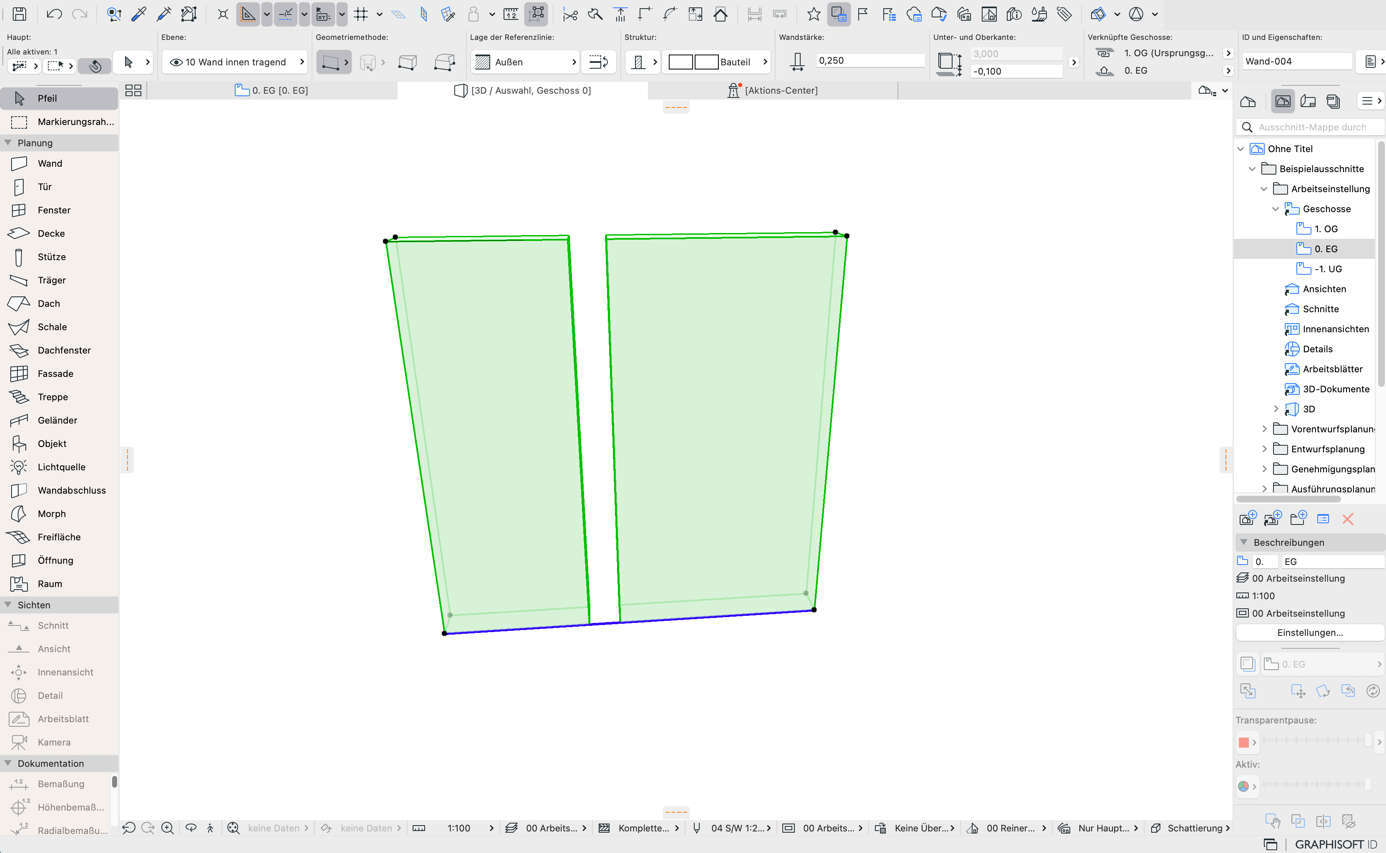Flip wall reference line side button
1386x853 pixels.
(598, 62)
